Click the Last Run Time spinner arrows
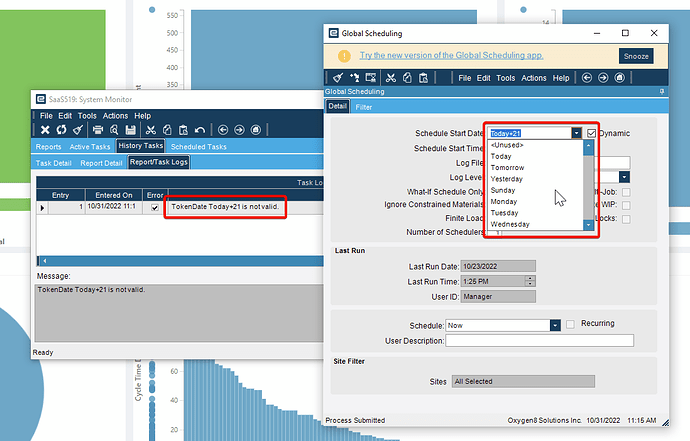The width and height of the screenshot is (690, 441). pos(531,281)
